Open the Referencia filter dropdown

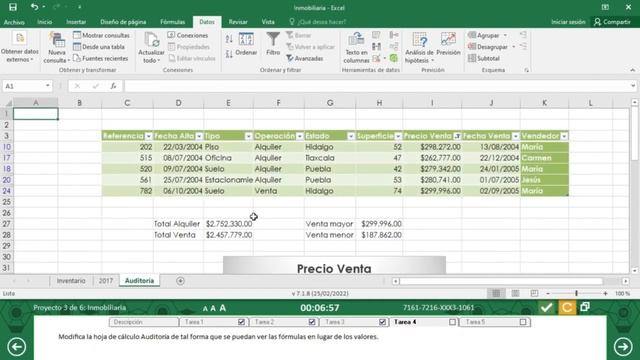[x=149, y=136]
